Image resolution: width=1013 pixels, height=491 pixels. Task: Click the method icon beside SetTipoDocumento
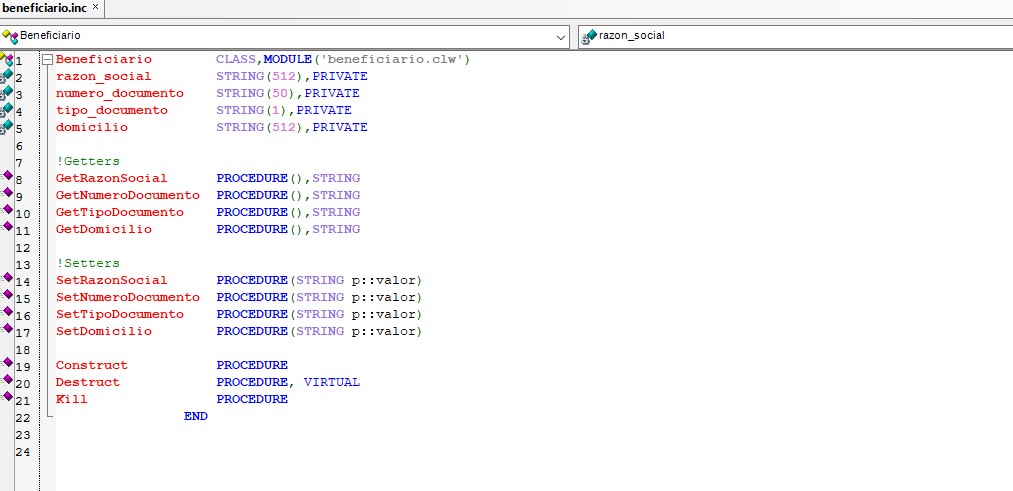tap(7, 313)
